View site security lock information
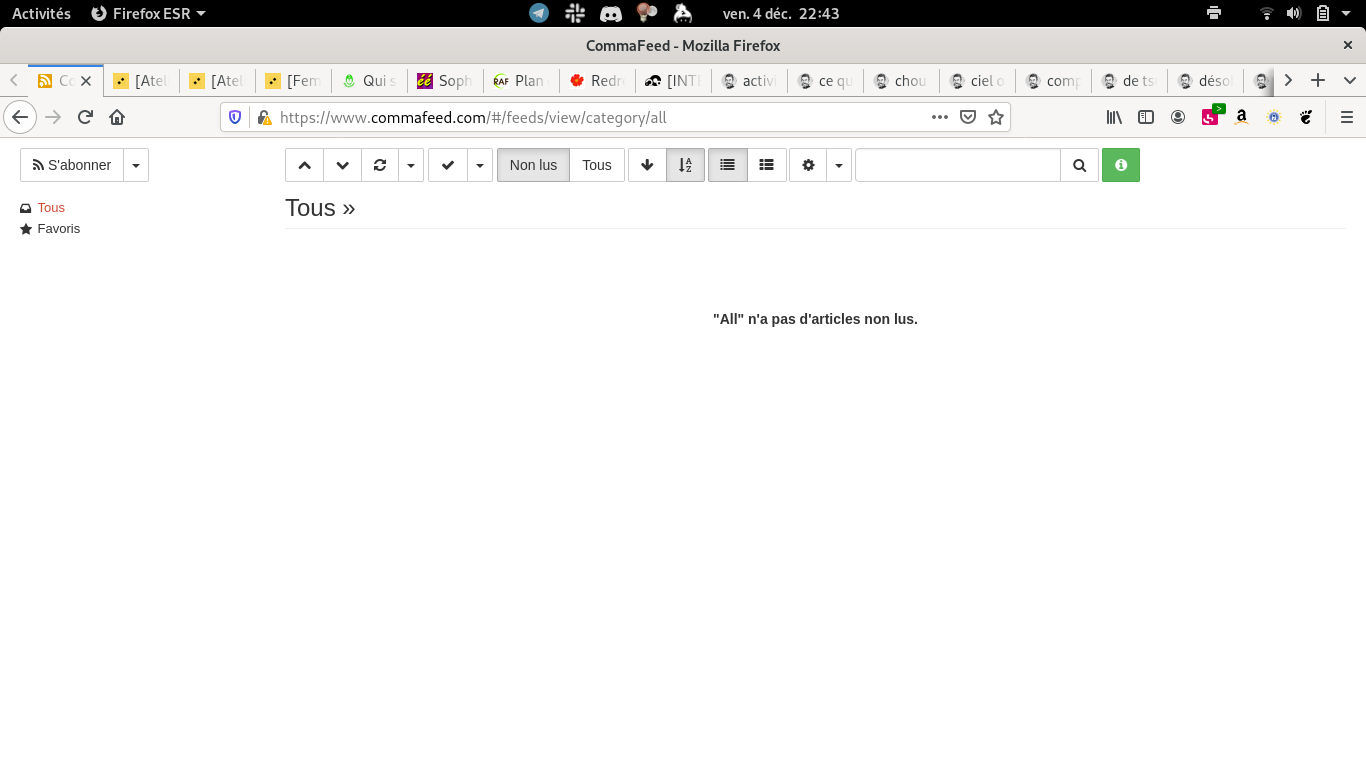This screenshot has height=768, width=1366. tap(264, 117)
